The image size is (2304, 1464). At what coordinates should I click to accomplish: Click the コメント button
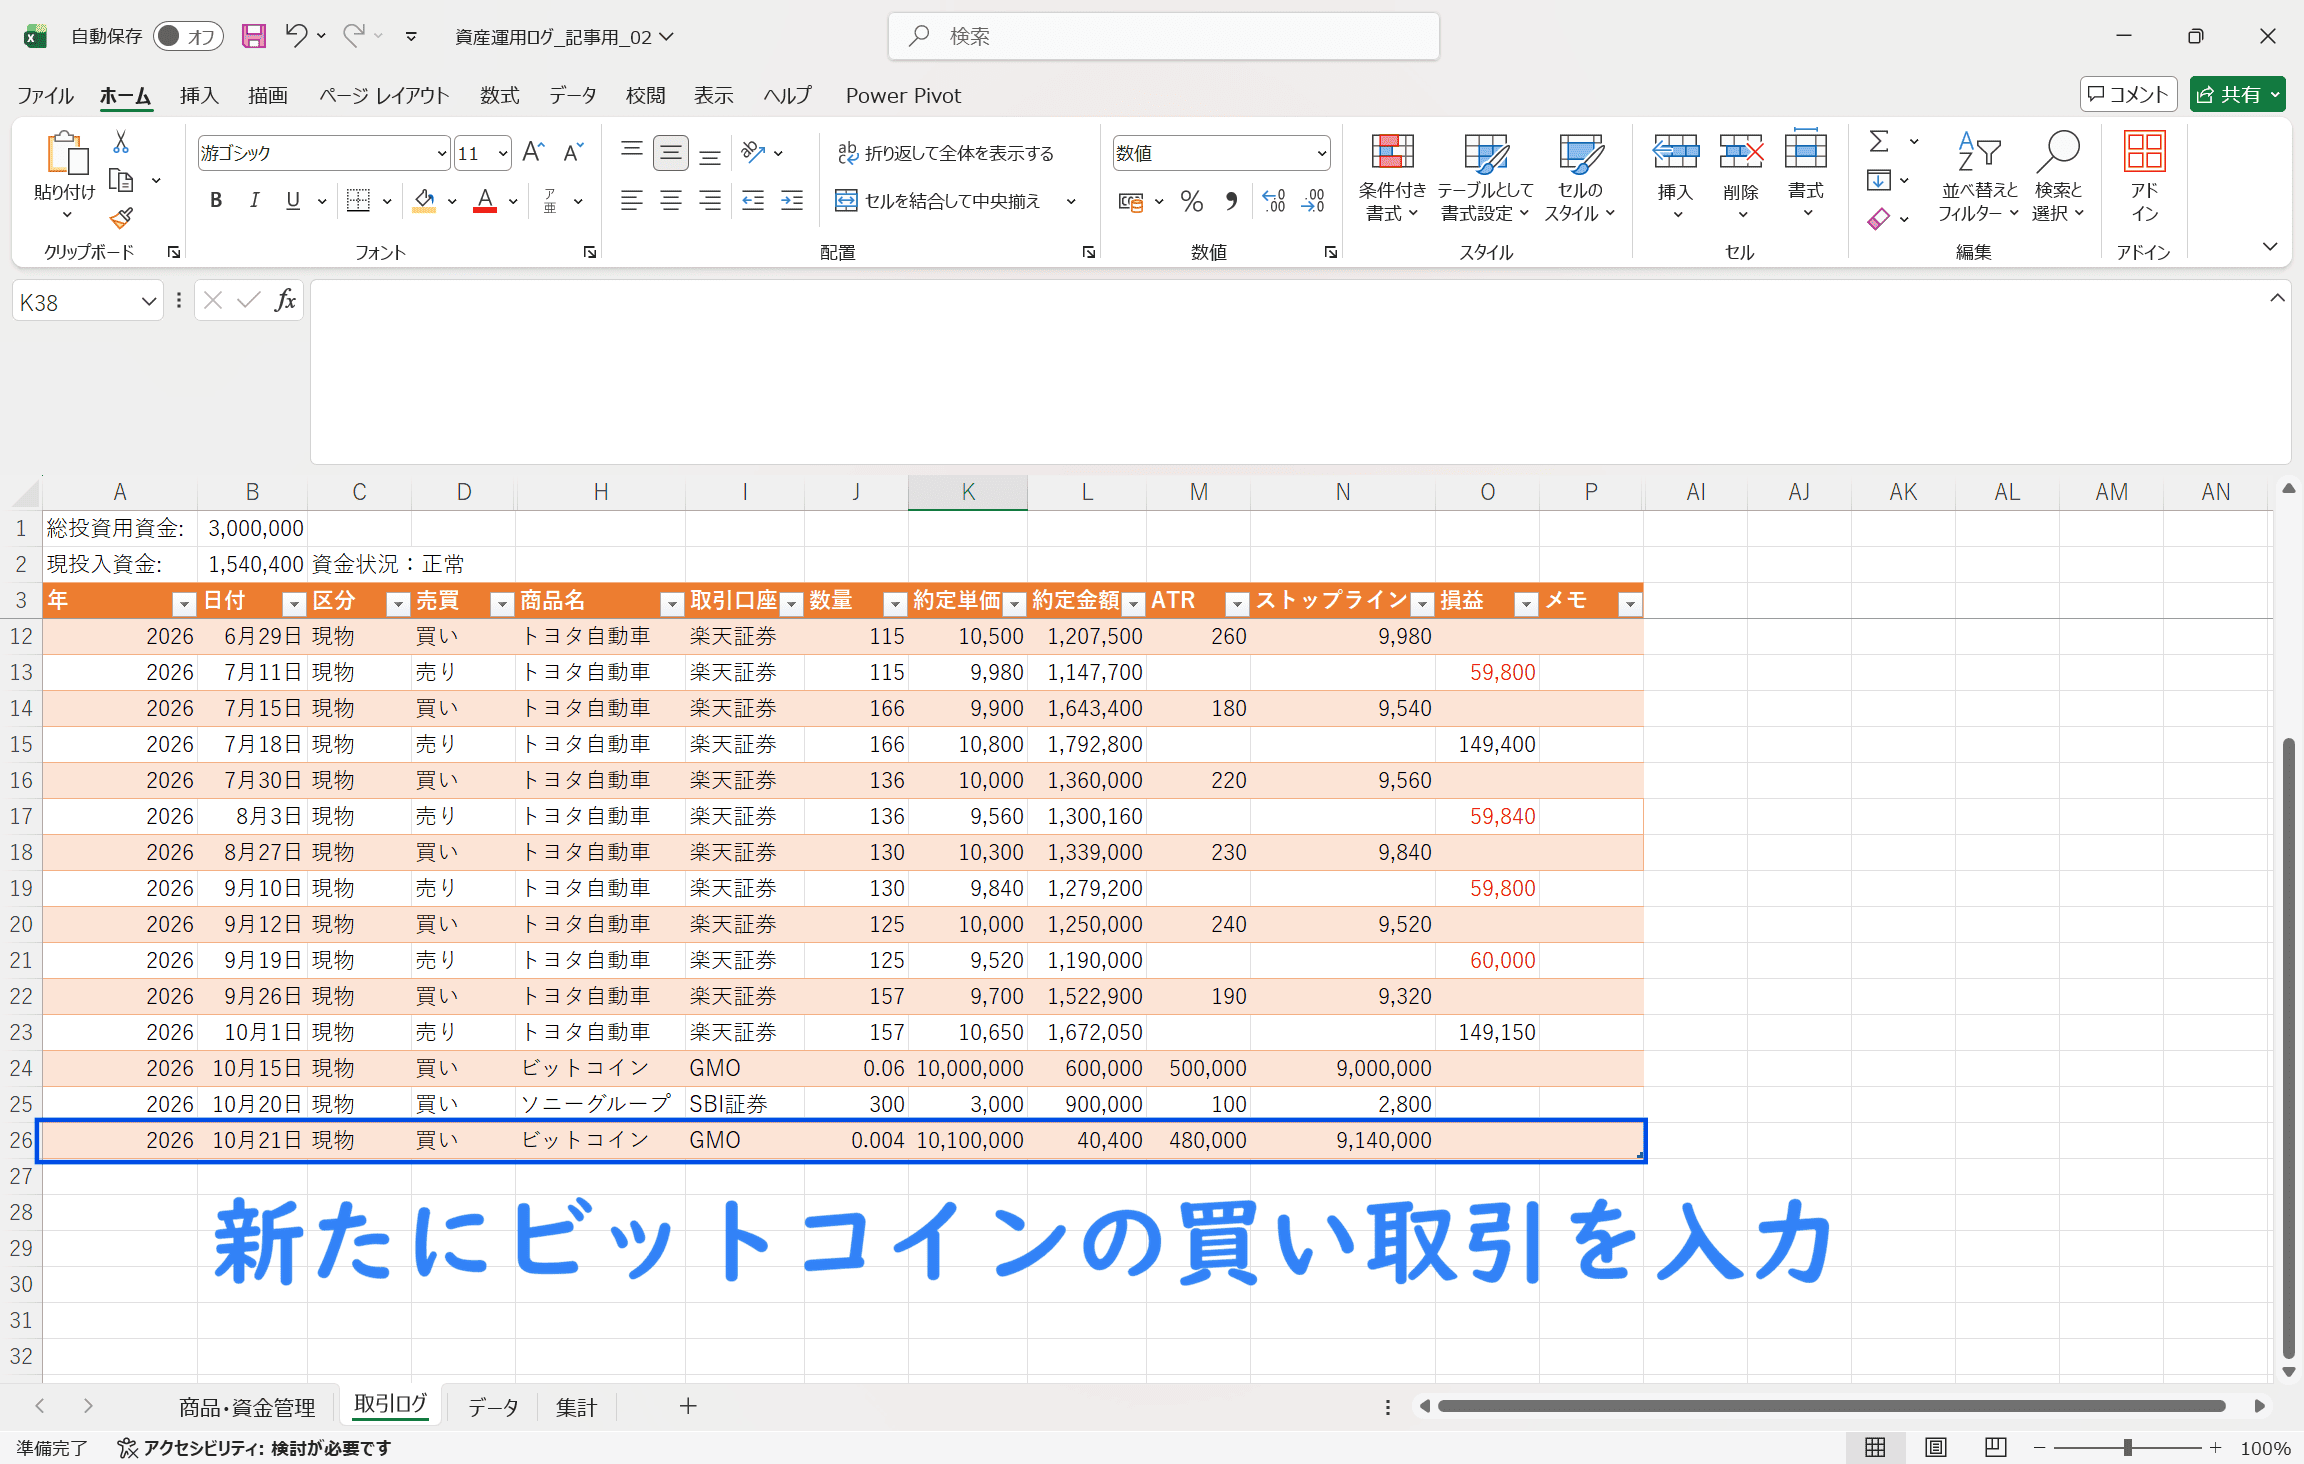(2128, 94)
